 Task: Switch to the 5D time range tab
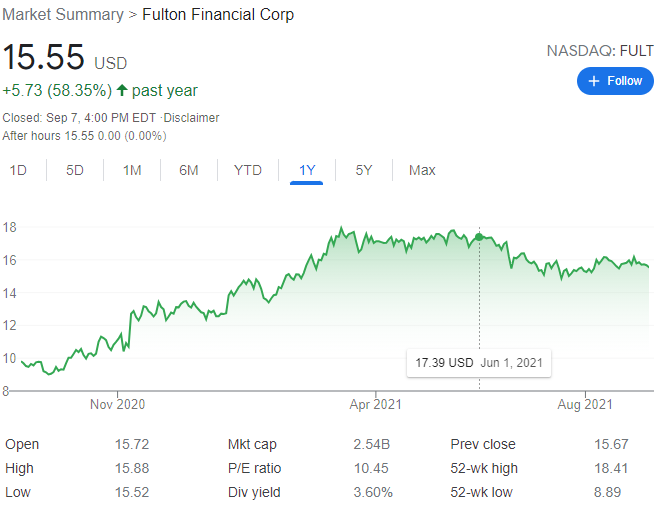75,170
